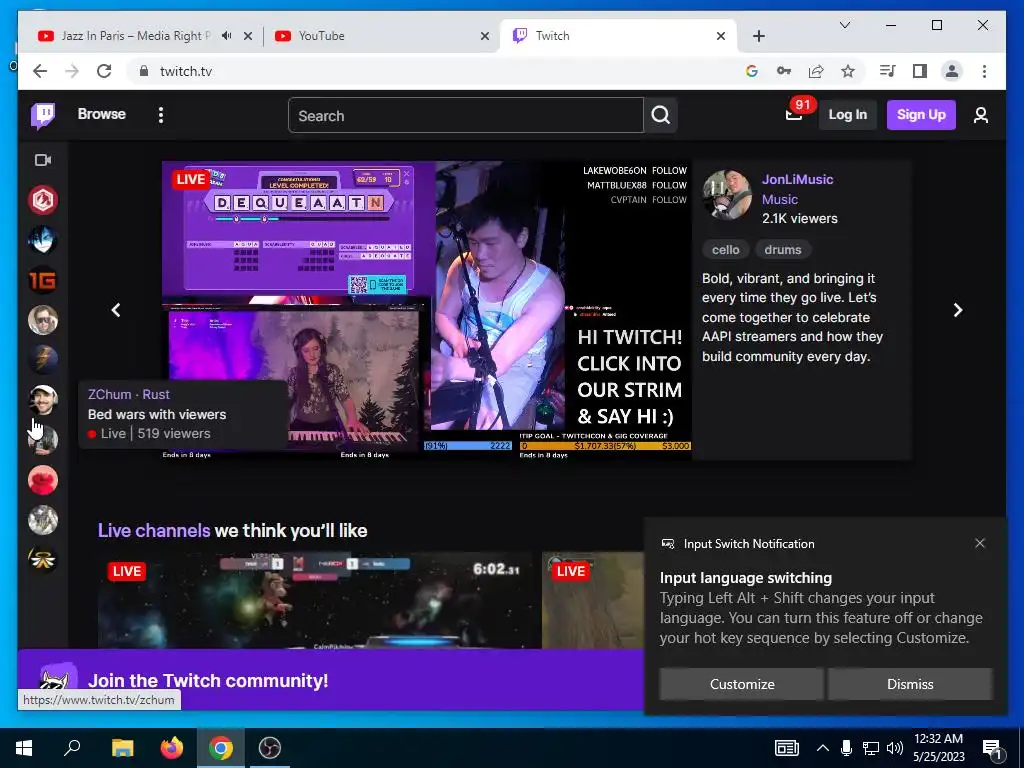Bookmark this page with the star icon
Screen dimensions: 1024x768
[848, 71]
